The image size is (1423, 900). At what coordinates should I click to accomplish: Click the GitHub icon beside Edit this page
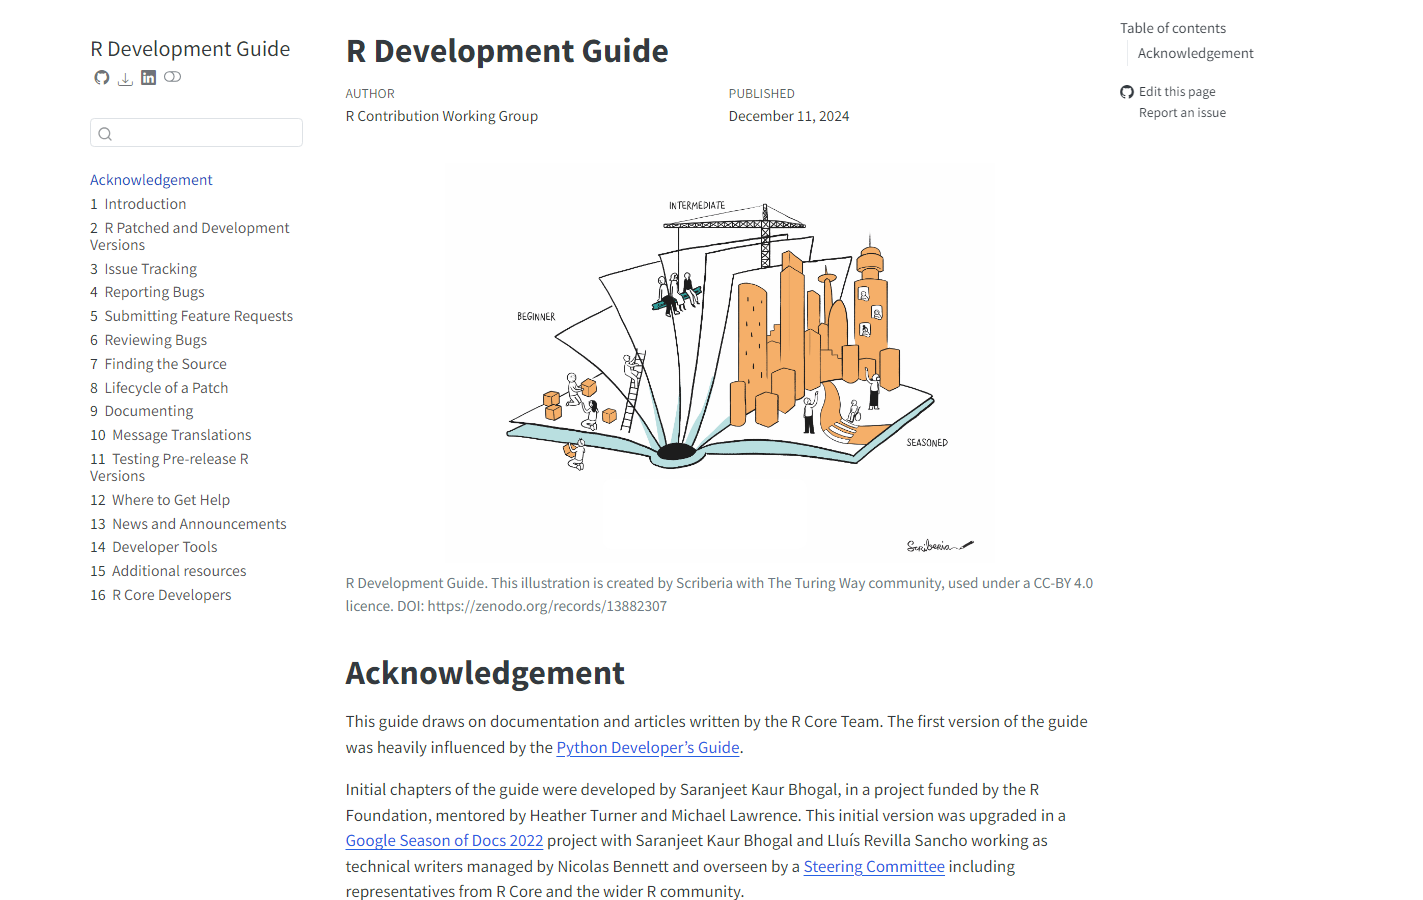1127,92
